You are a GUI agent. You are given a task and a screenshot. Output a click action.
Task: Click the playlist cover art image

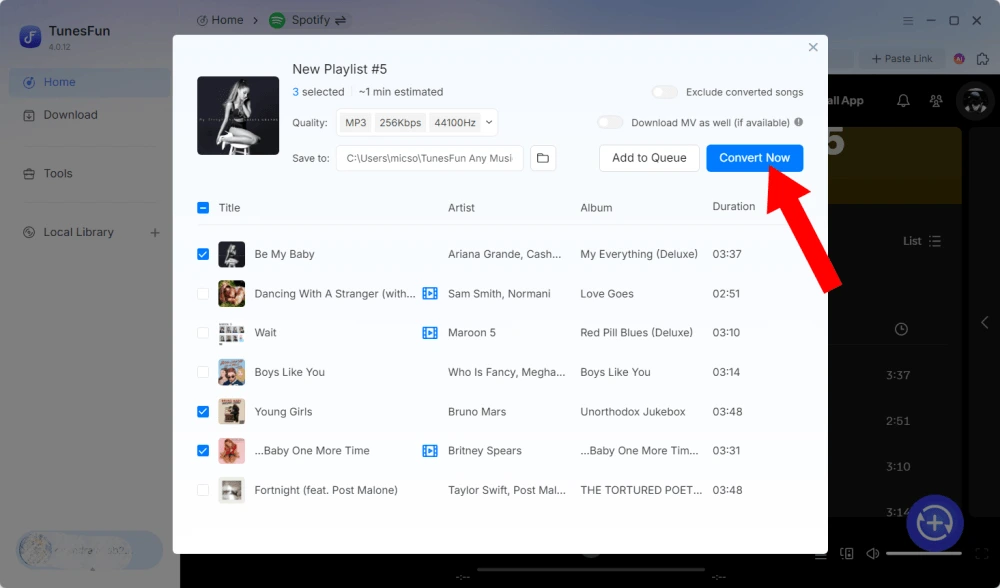(238, 115)
